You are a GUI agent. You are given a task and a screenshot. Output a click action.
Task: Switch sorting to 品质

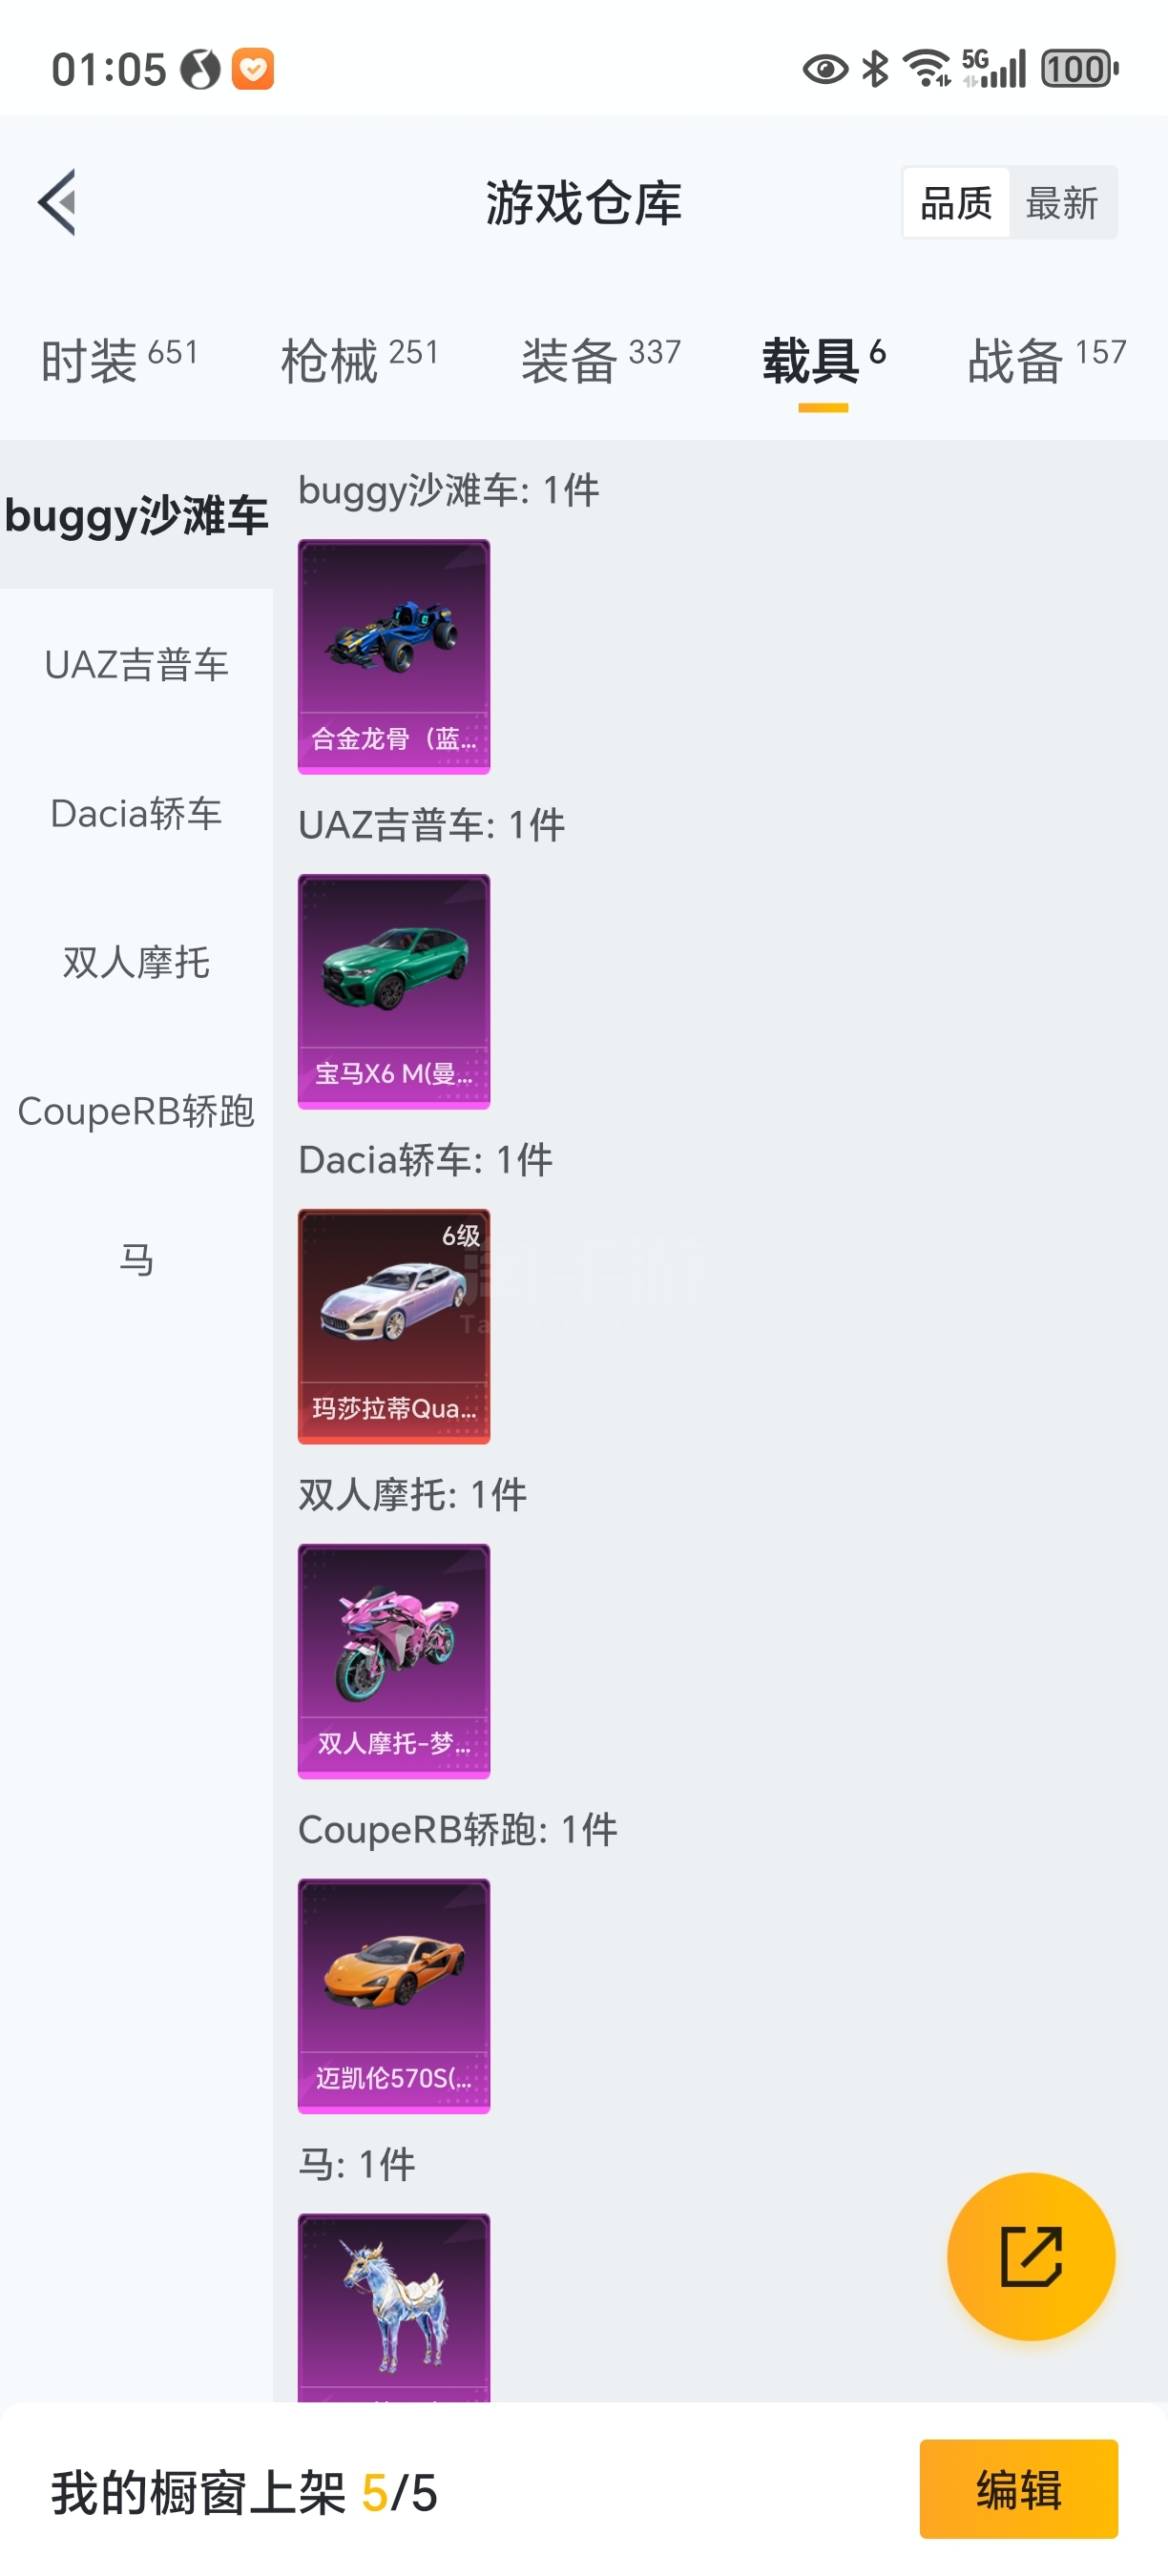click(956, 202)
